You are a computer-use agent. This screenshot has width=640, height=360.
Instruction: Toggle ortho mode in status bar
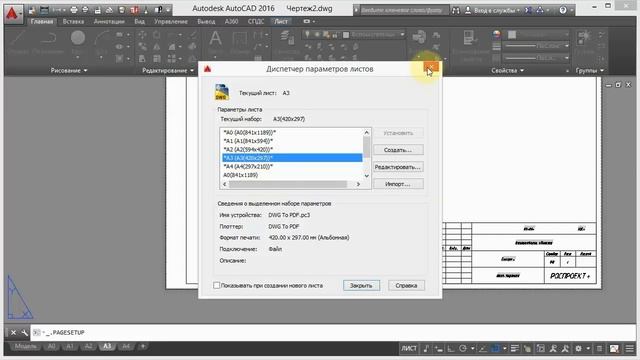(x=451, y=349)
